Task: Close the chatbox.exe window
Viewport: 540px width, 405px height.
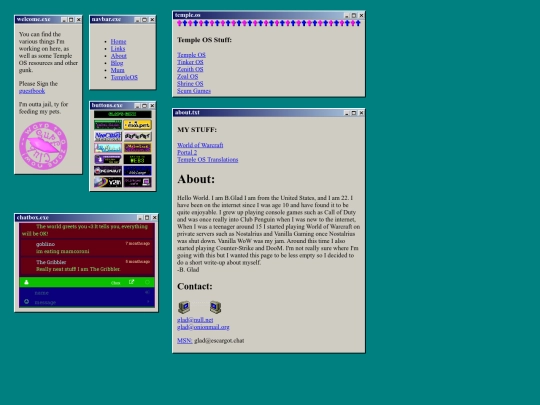Action: pos(154,218)
